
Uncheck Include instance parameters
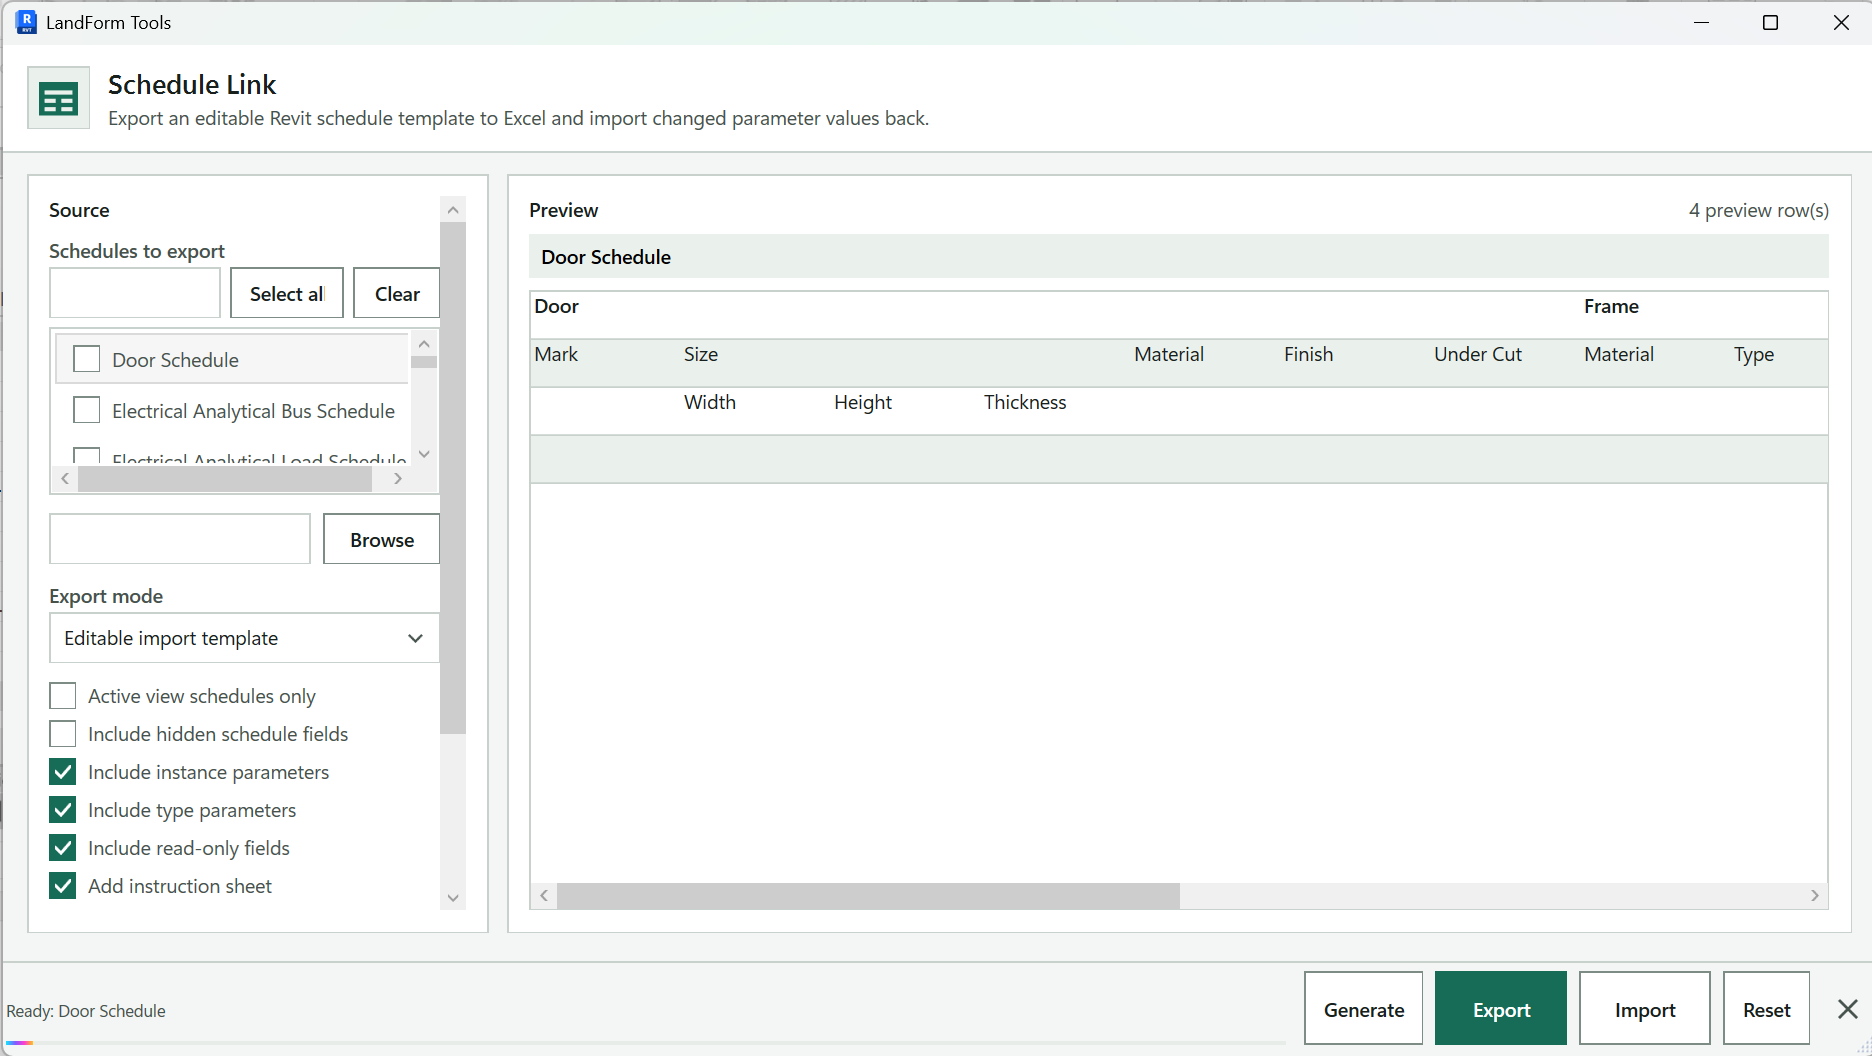point(63,772)
